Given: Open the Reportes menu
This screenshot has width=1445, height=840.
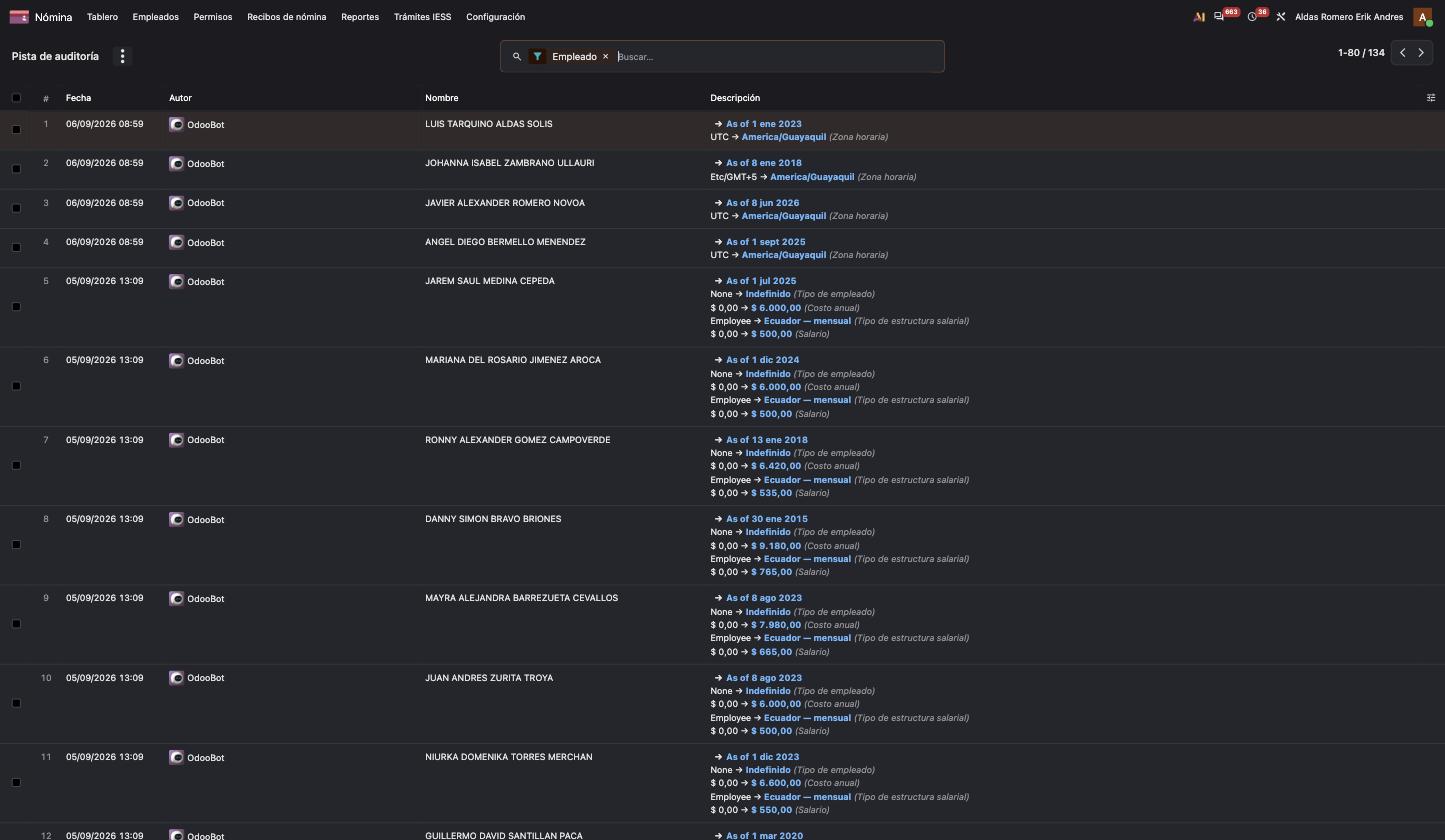Looking at the screenshot, I should pyautogui.click(x=360, y=17).
